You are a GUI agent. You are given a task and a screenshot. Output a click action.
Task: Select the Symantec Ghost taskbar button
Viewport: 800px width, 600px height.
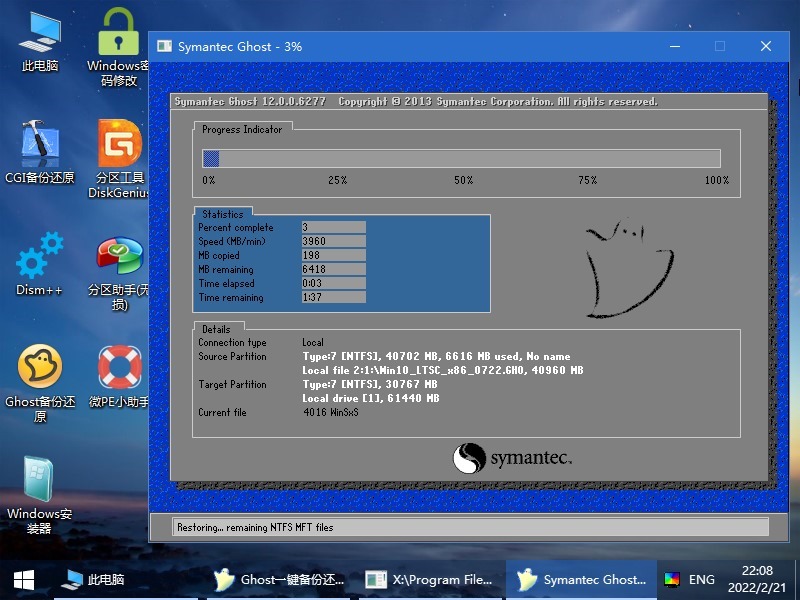tap(582, 579)
